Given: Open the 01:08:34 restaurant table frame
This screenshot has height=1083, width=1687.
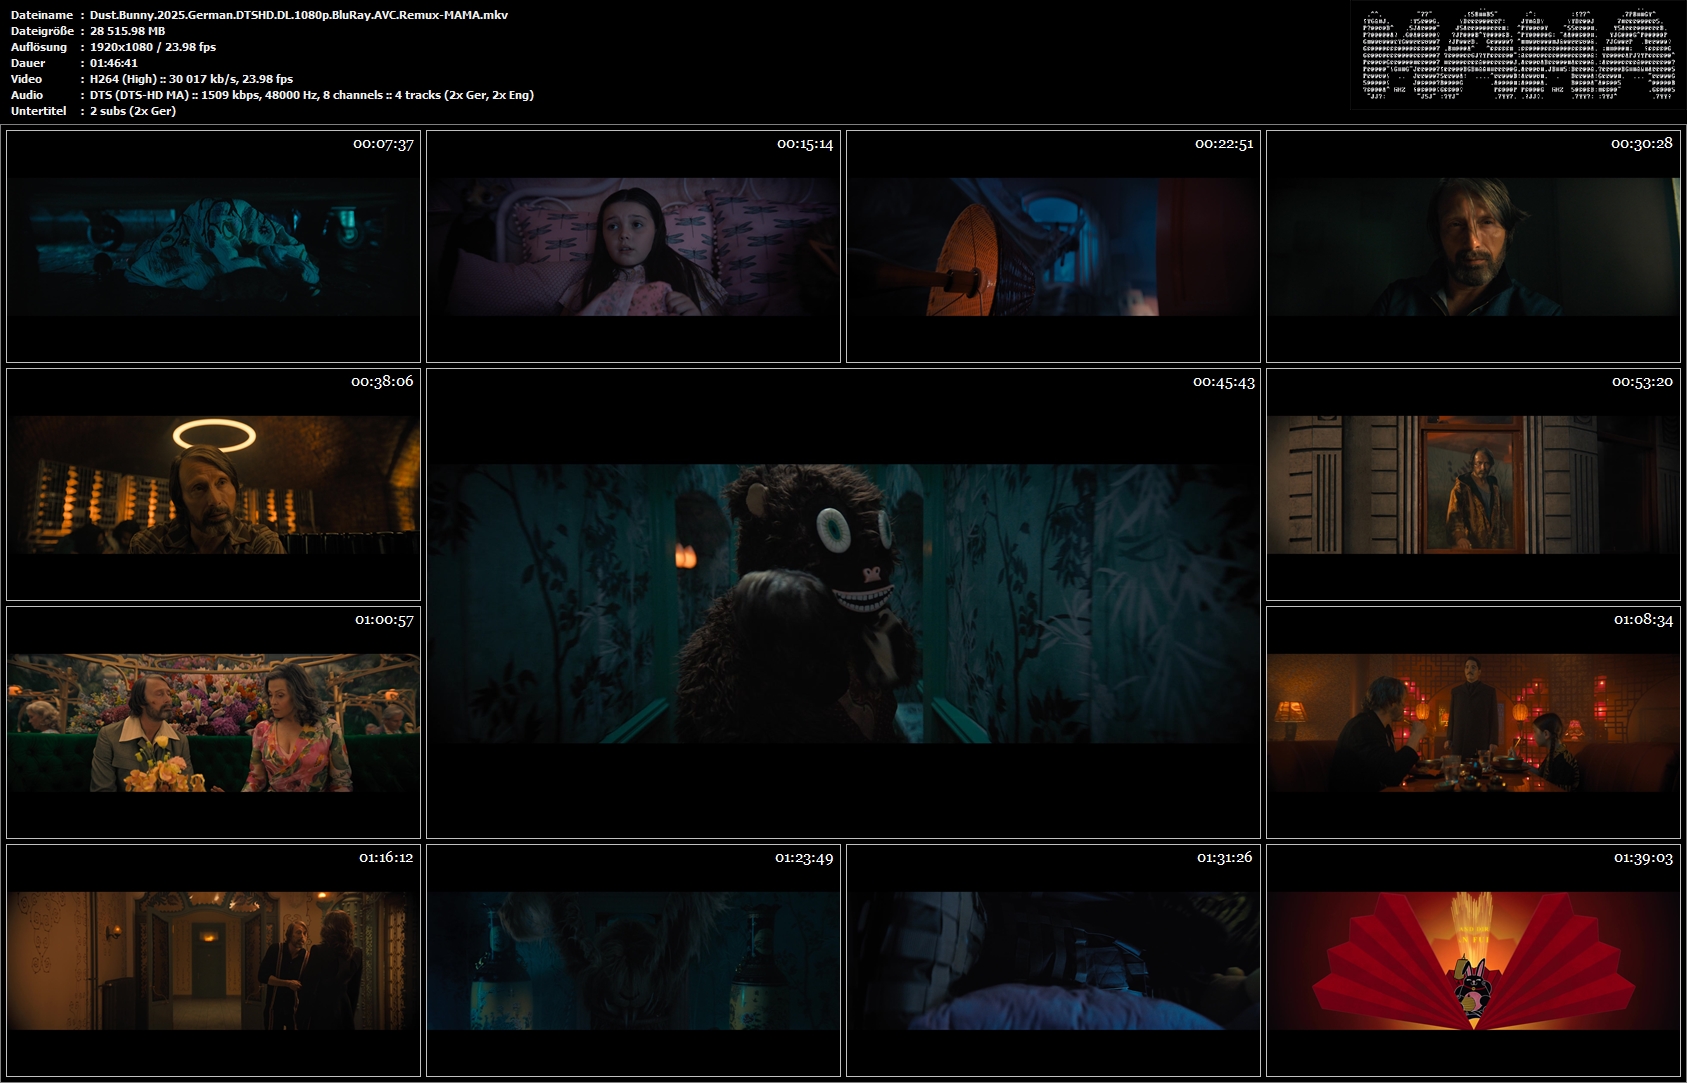Looking at the screenshot, I should click(1473, 722).
